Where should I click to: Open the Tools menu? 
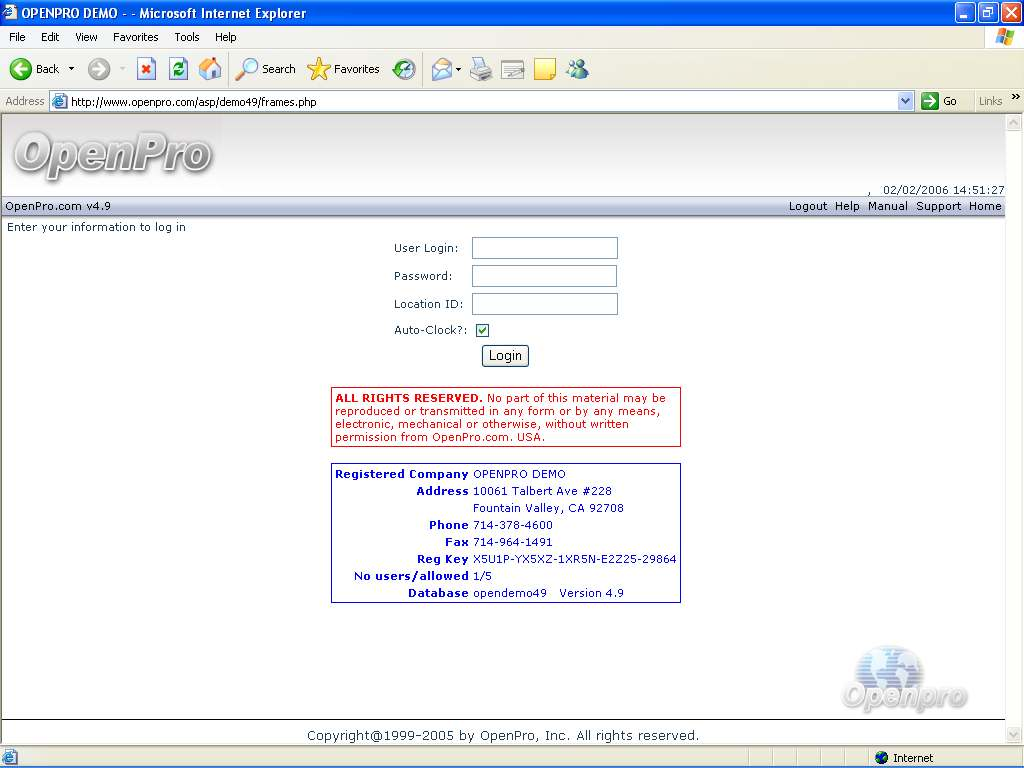click(x=187, y=37)
